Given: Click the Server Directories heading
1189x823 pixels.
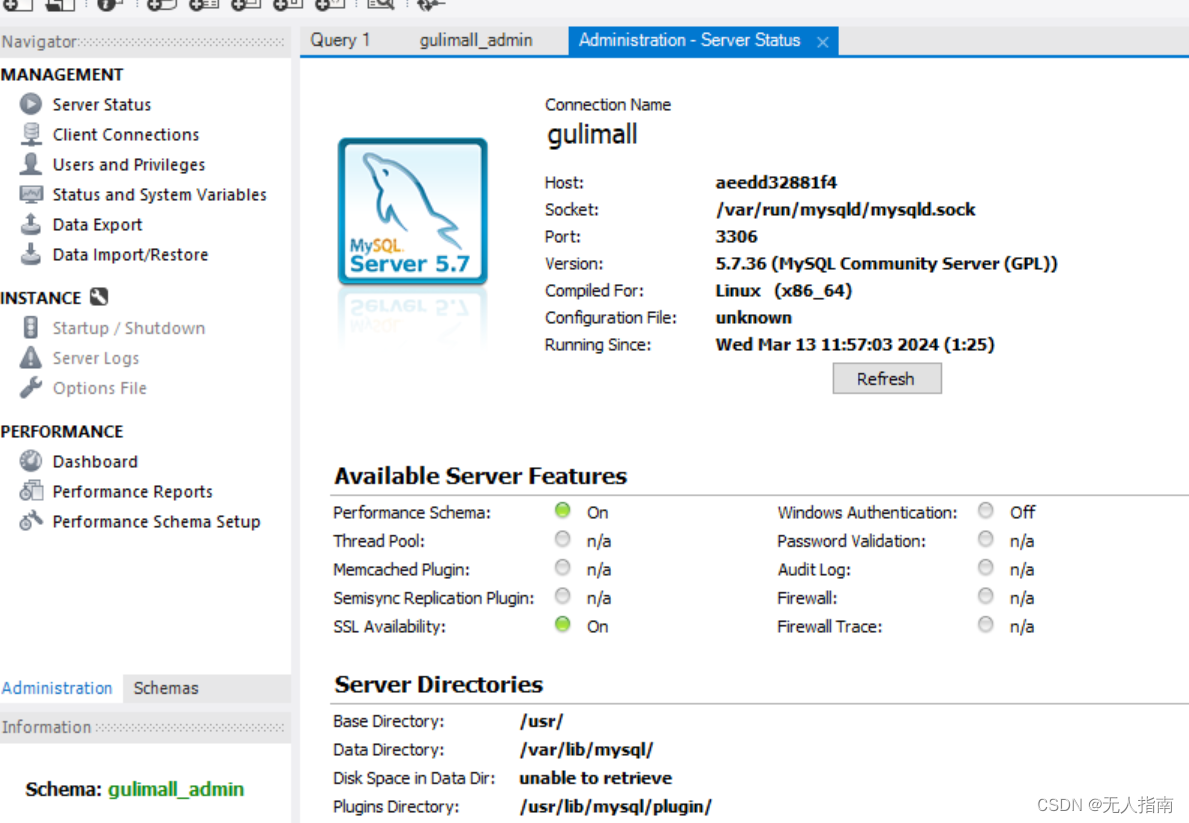Looking at the screenshot, I should 438,684.
